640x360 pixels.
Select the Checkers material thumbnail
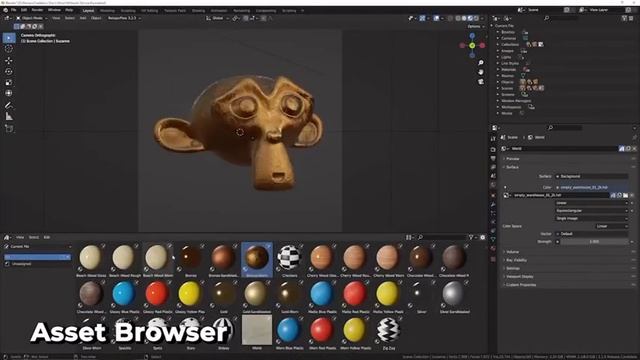point(289,260)
